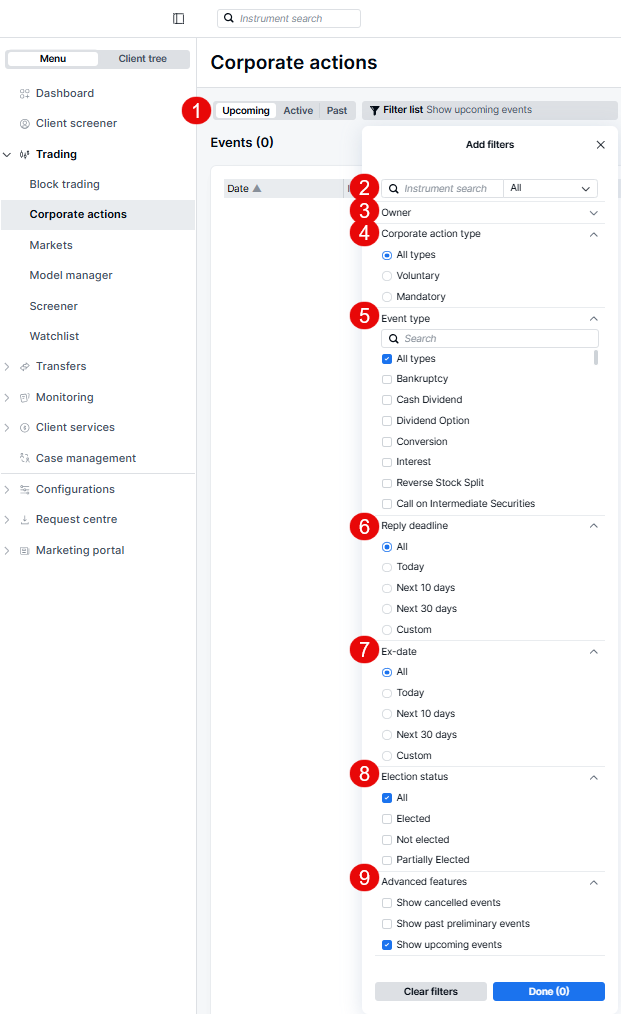Expand the Owner filter section
621x1014 pixels.
point(593,213)
